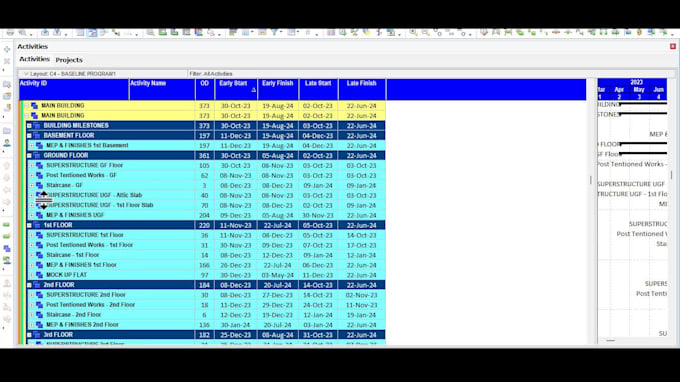Image resolution: width=680 pixels, height=382 pixels.
Task: Select SUPERSTRUCTURE UGF - Attic Slab row
Action: tap(206, 196)
